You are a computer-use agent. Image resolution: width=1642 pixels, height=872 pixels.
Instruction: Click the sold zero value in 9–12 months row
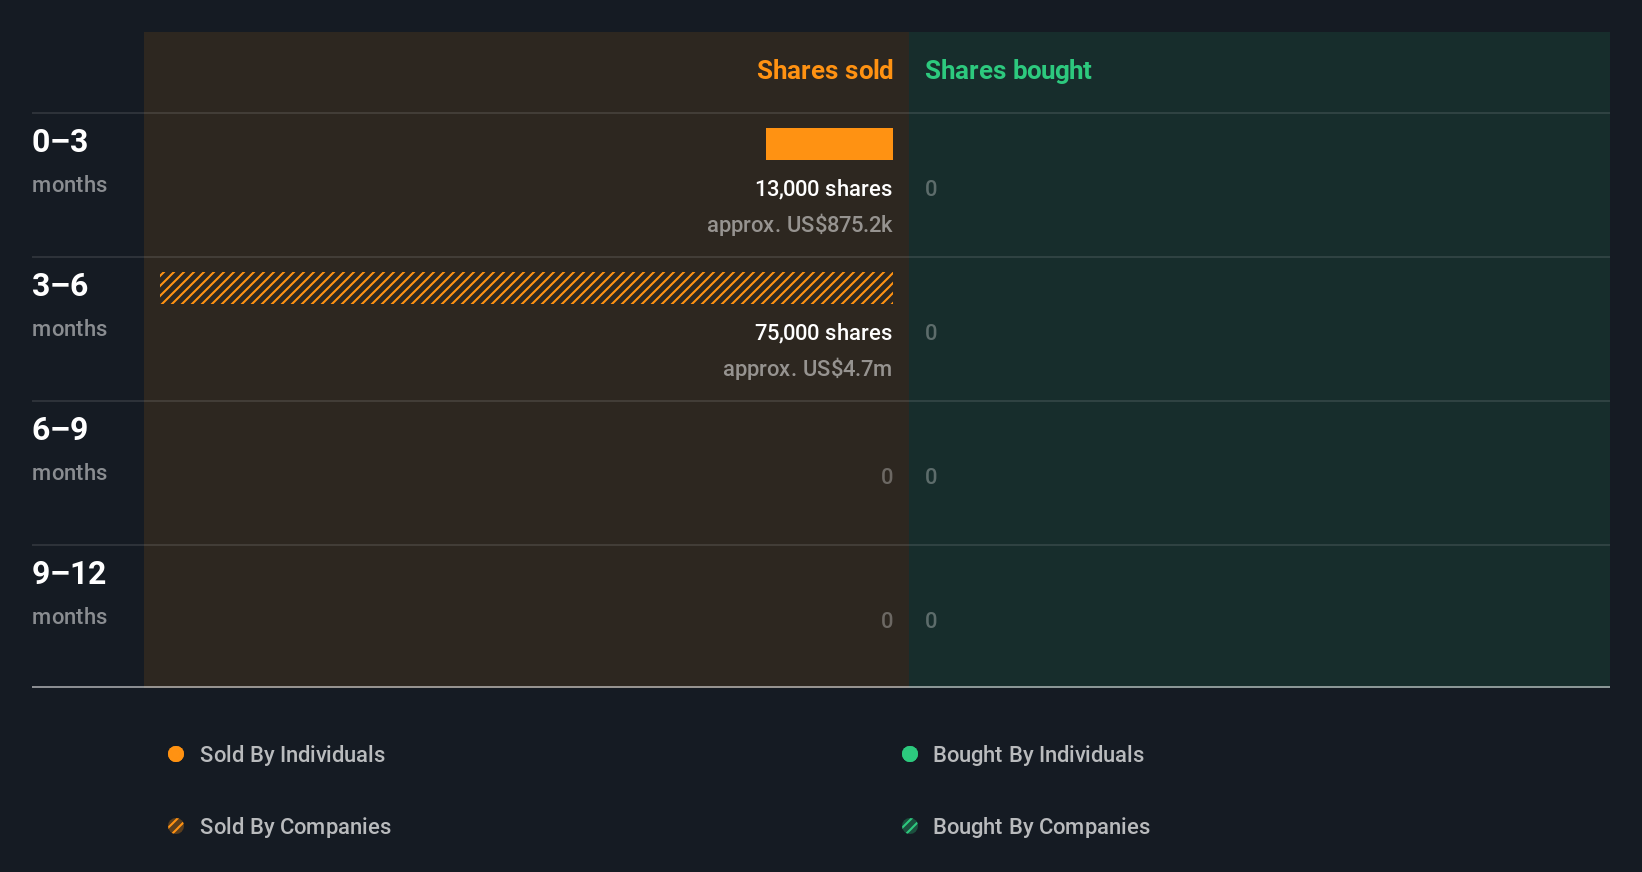[887, 620]
